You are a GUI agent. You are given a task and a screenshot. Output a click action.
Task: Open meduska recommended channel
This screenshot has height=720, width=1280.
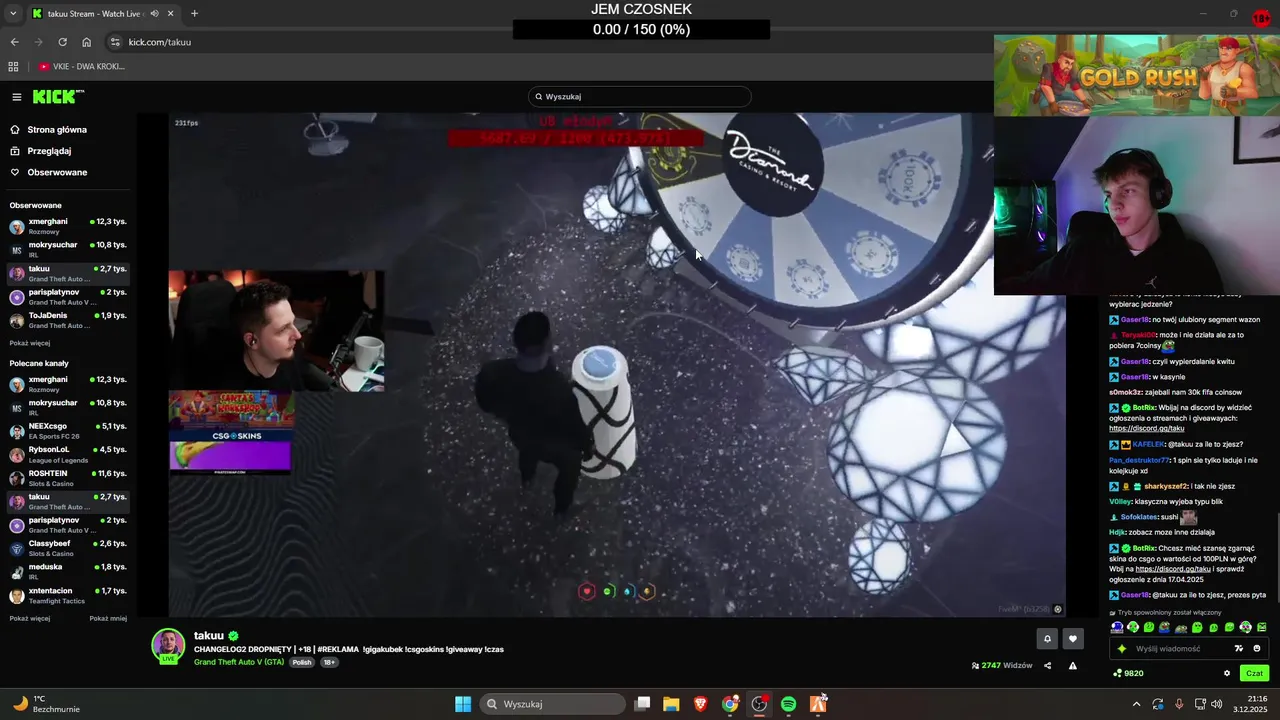click(x=68, y=572)
